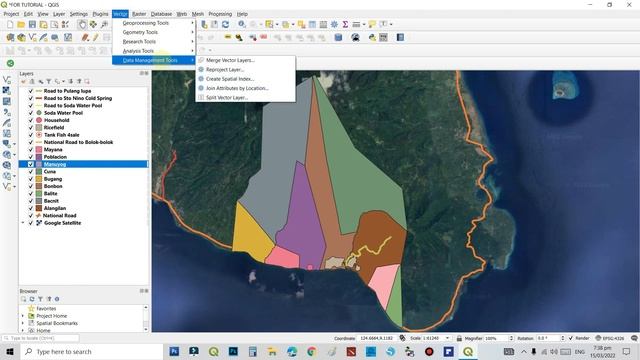
Task: Click the Poblacion layer purple color swatch
Action: (x=39, y=157)
